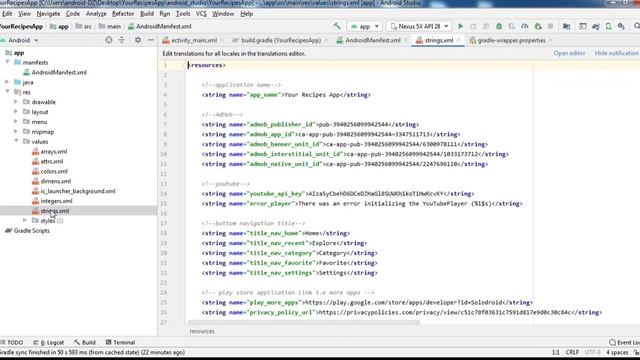Click the Run with Coverage icon

[x=512, y=26]
